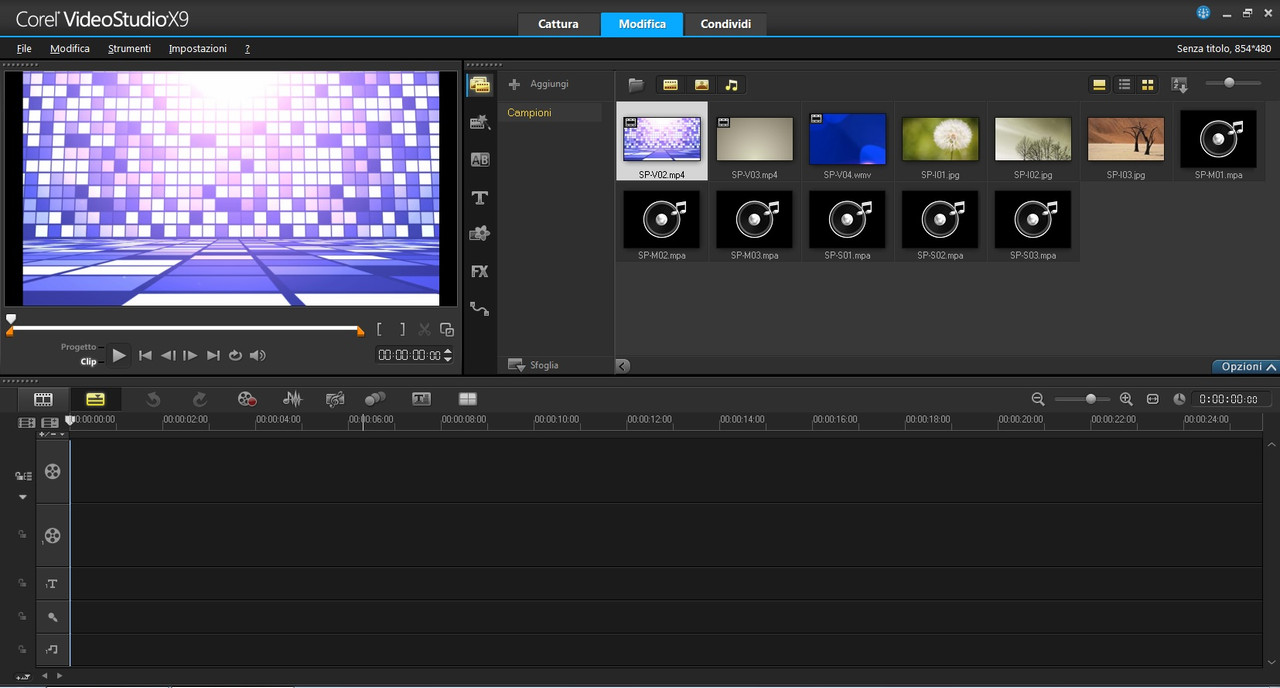Toggle library title display button
Image resolution: width=1280 pixels, height=688 pixels.
(x=1099, y=85)
